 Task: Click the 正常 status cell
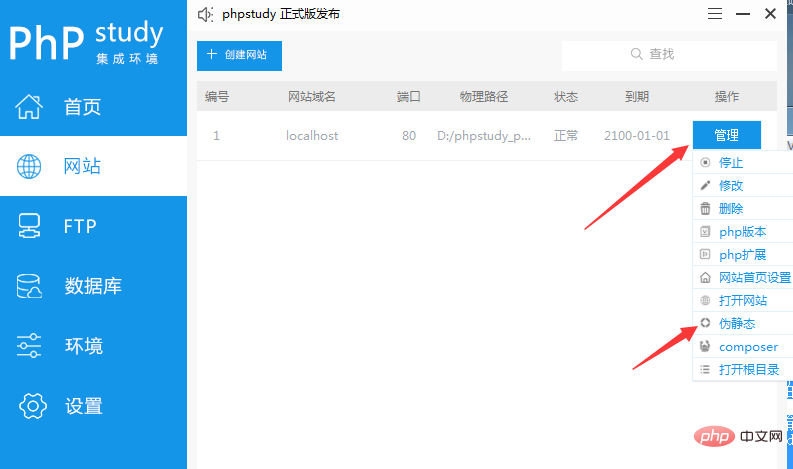[x=566, y=136]
